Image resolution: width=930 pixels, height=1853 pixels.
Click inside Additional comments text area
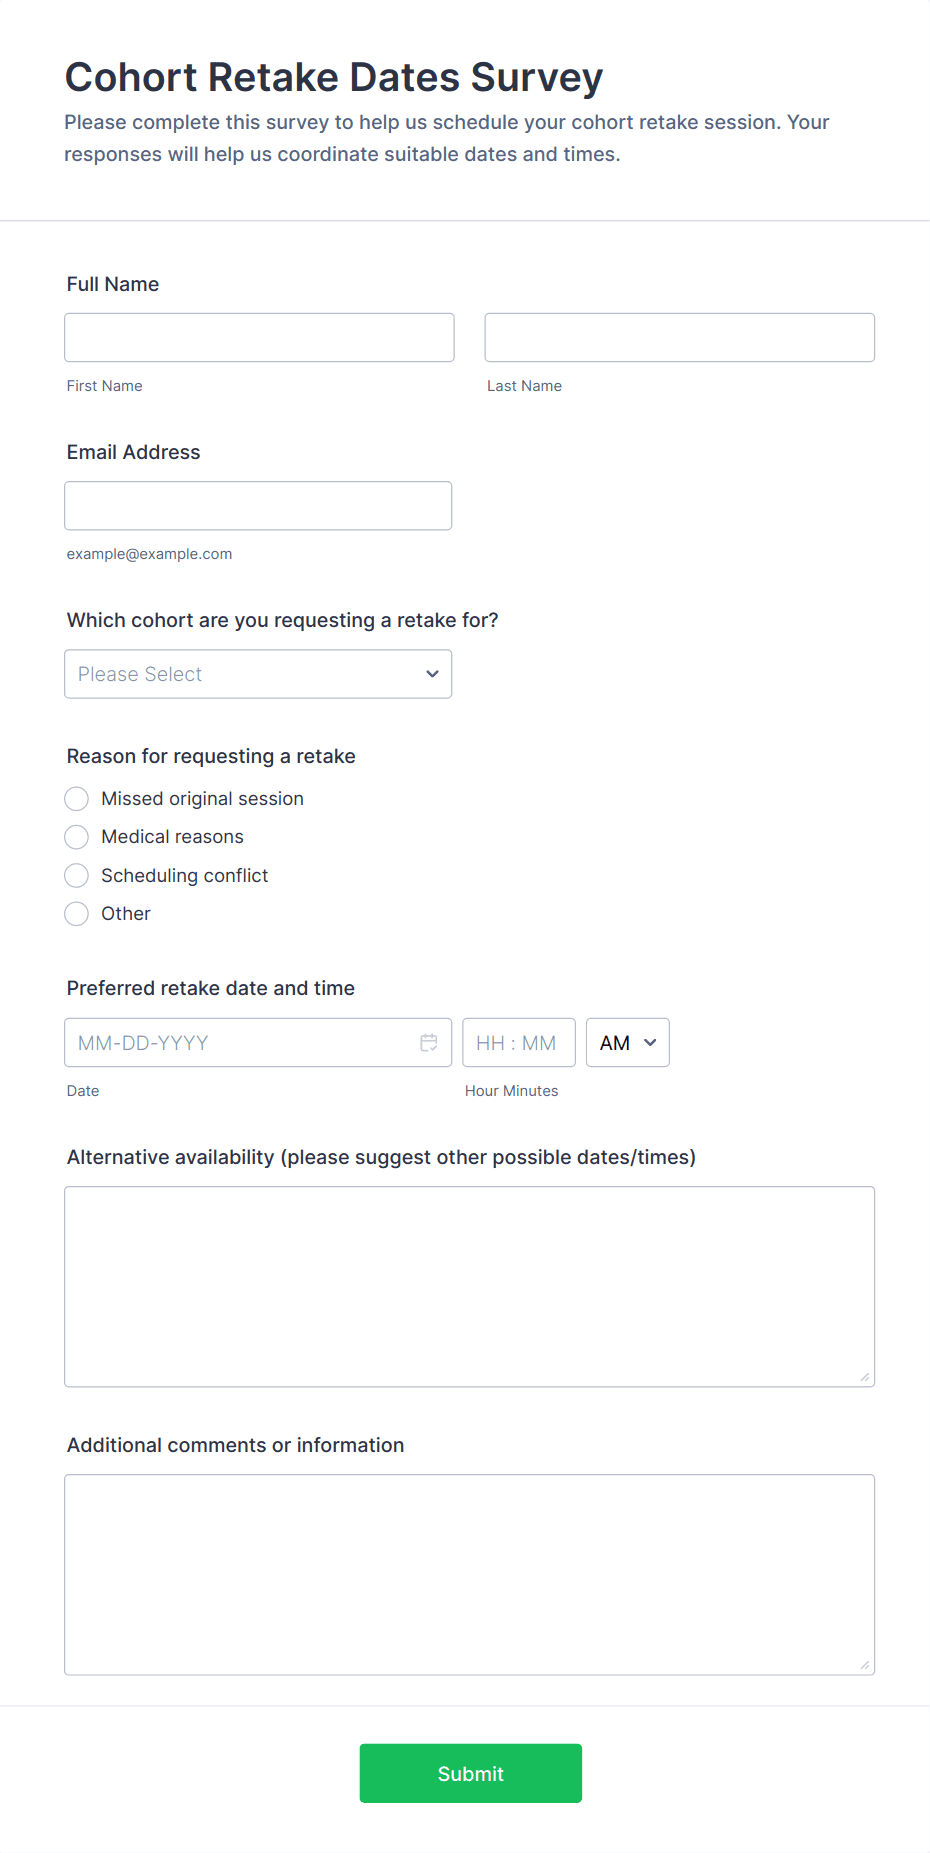click(x=469, y=1574)
